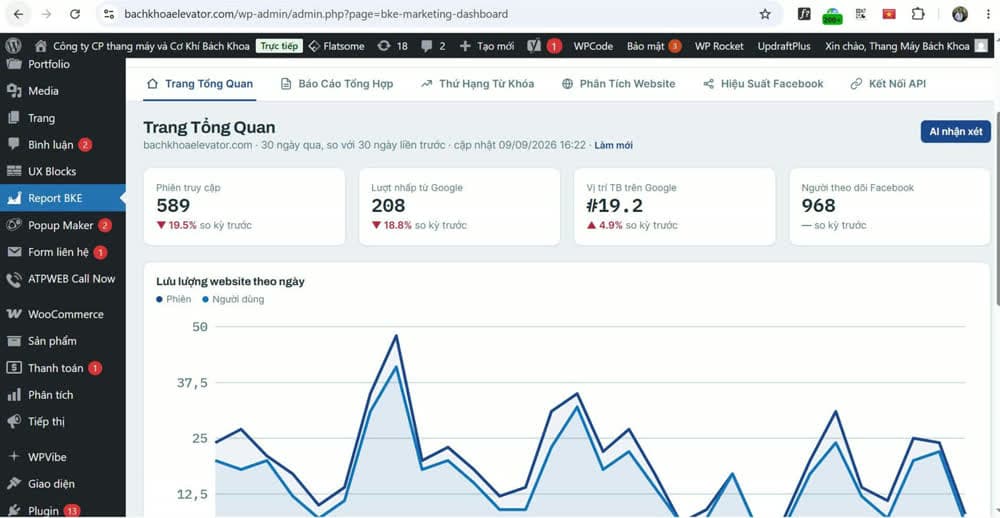Click the browser forward arrow
1000x518 pixels.
(46, 14)
